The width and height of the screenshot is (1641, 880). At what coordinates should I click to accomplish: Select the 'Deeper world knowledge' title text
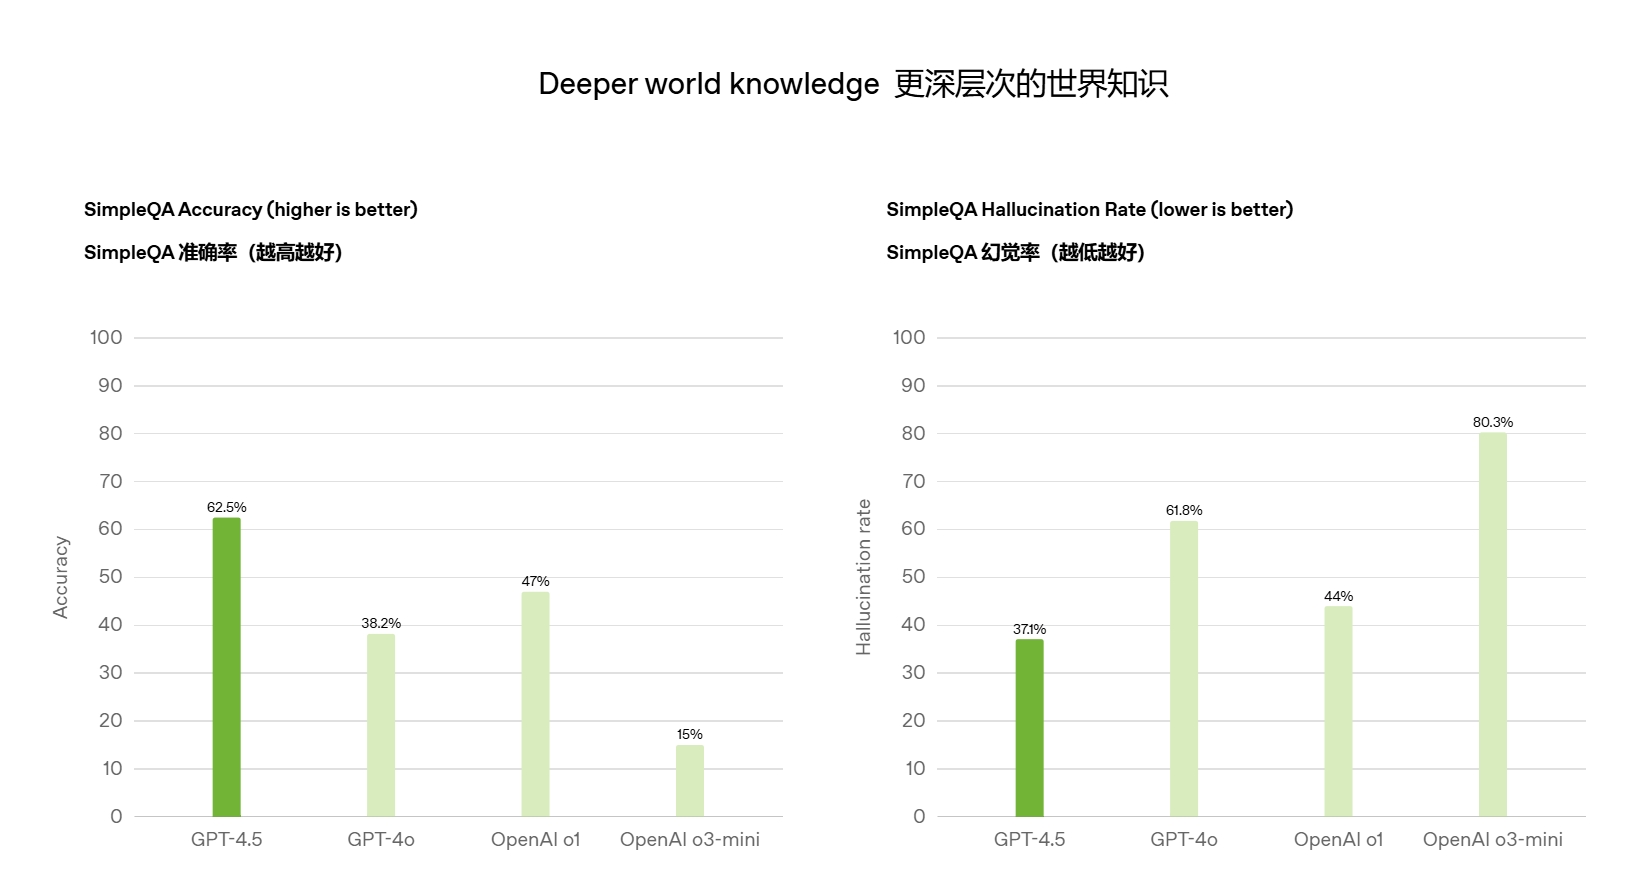708,84
